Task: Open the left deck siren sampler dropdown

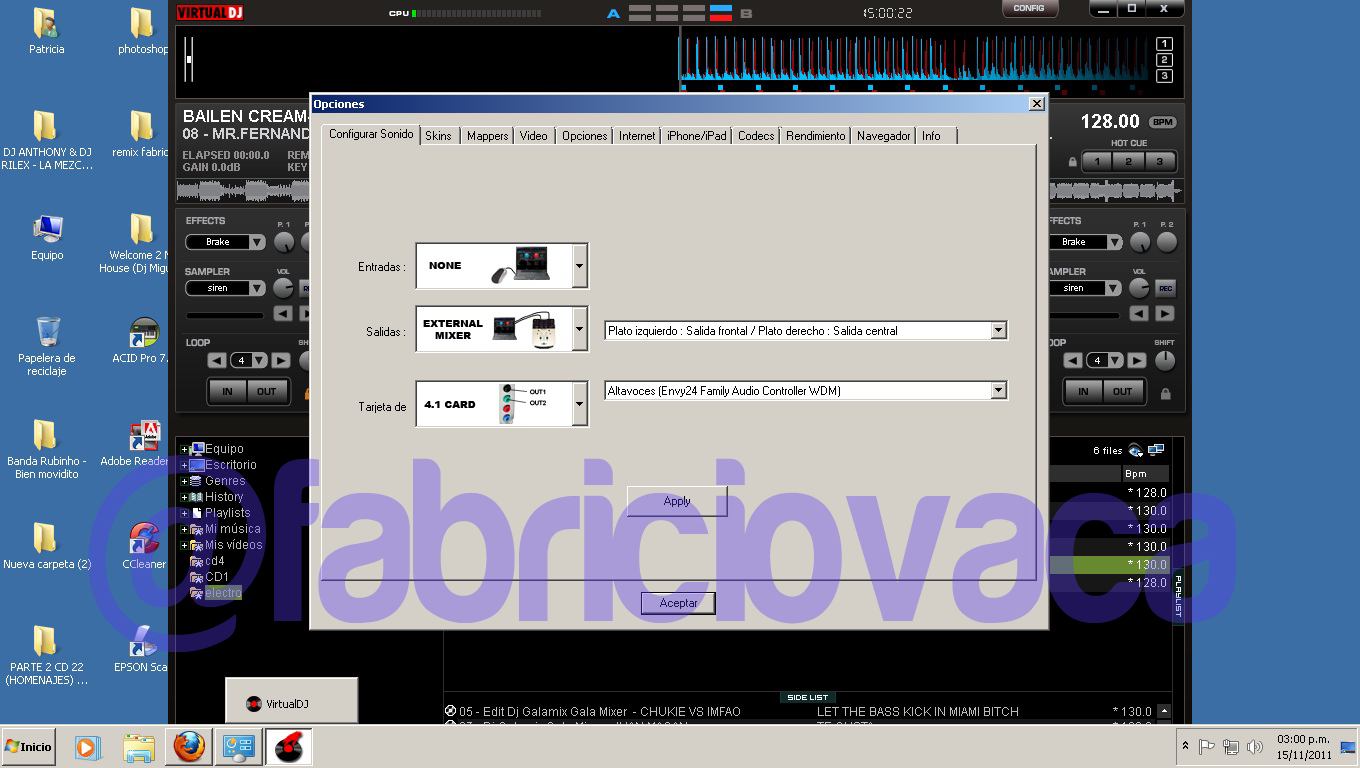Action: tap(257, 288)
